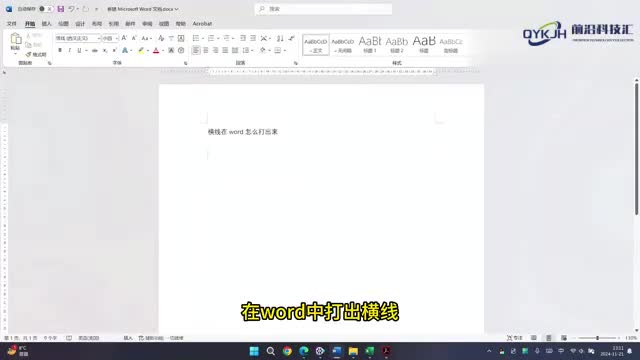This screenshot has height=360, width=640.
Task: Apply red font color button
Action: point(156,50)
